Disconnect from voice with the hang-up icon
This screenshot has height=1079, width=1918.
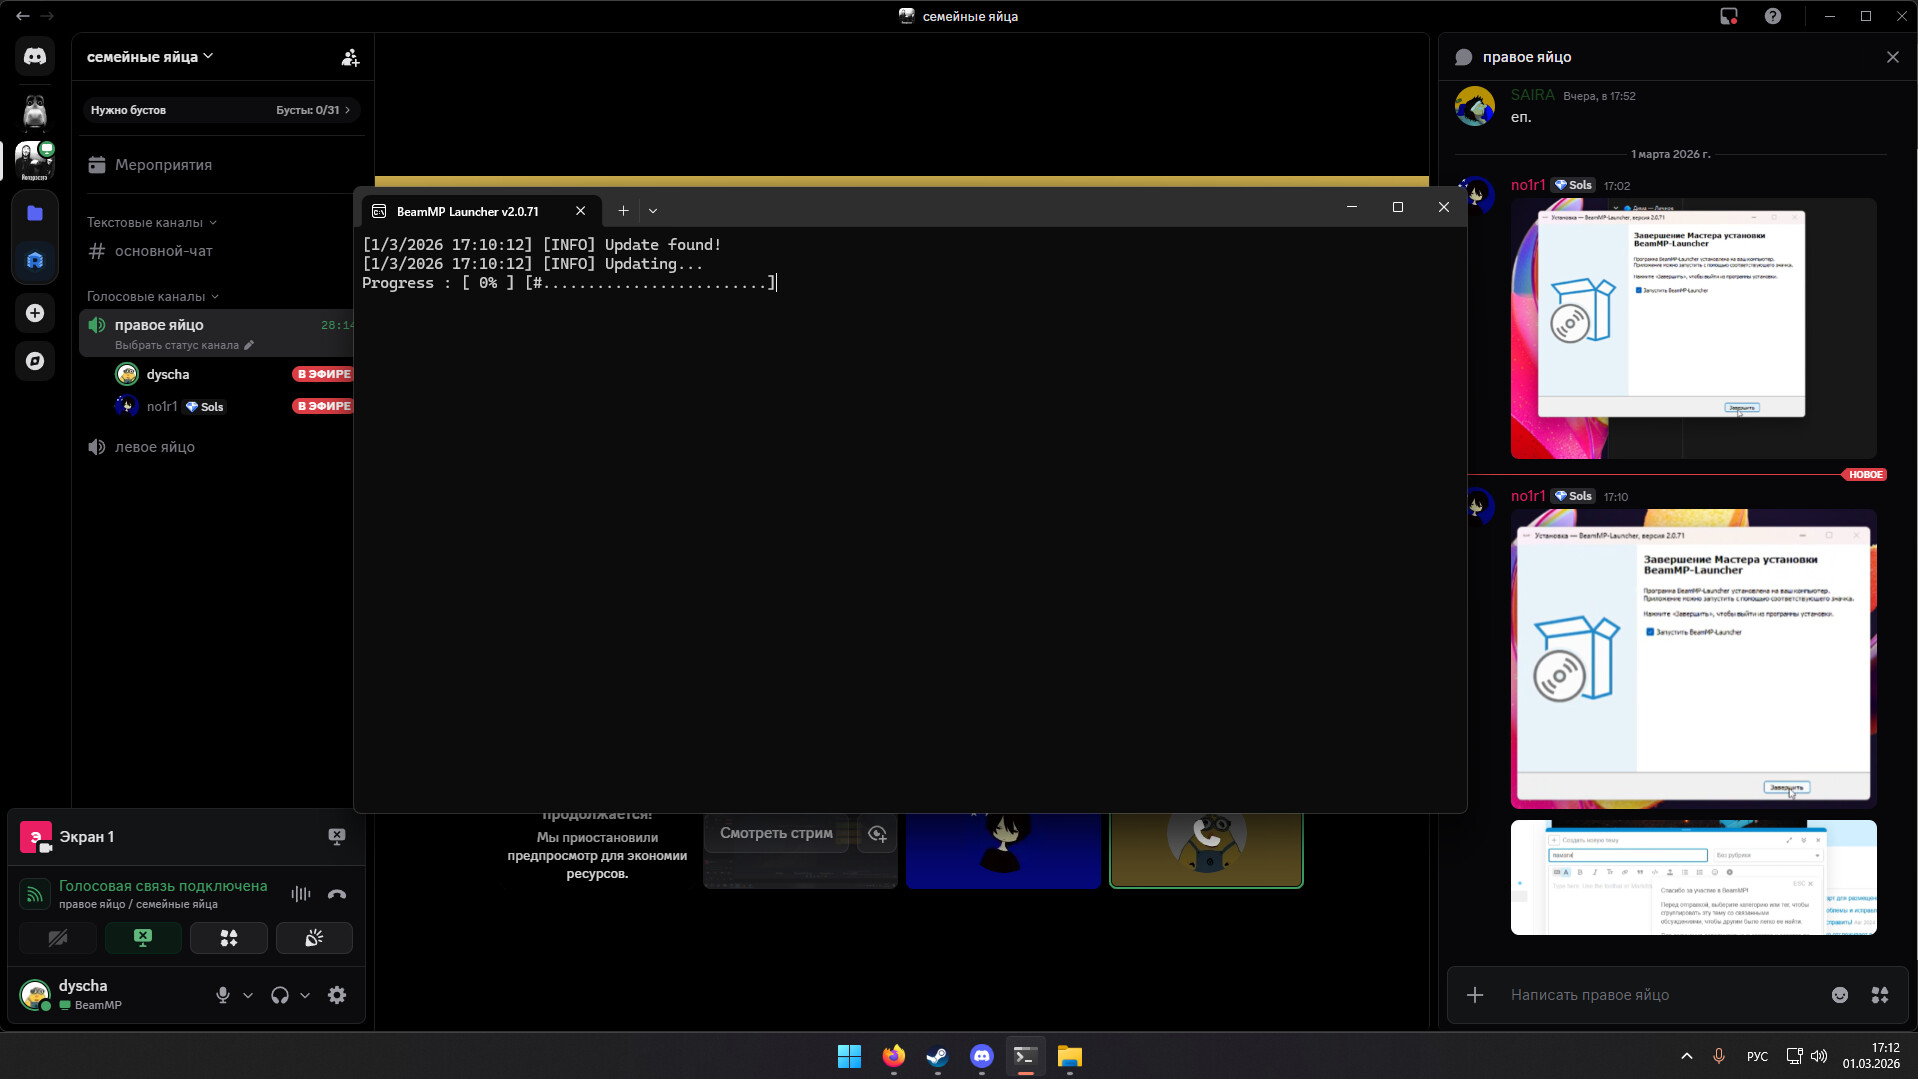point(337,894)
